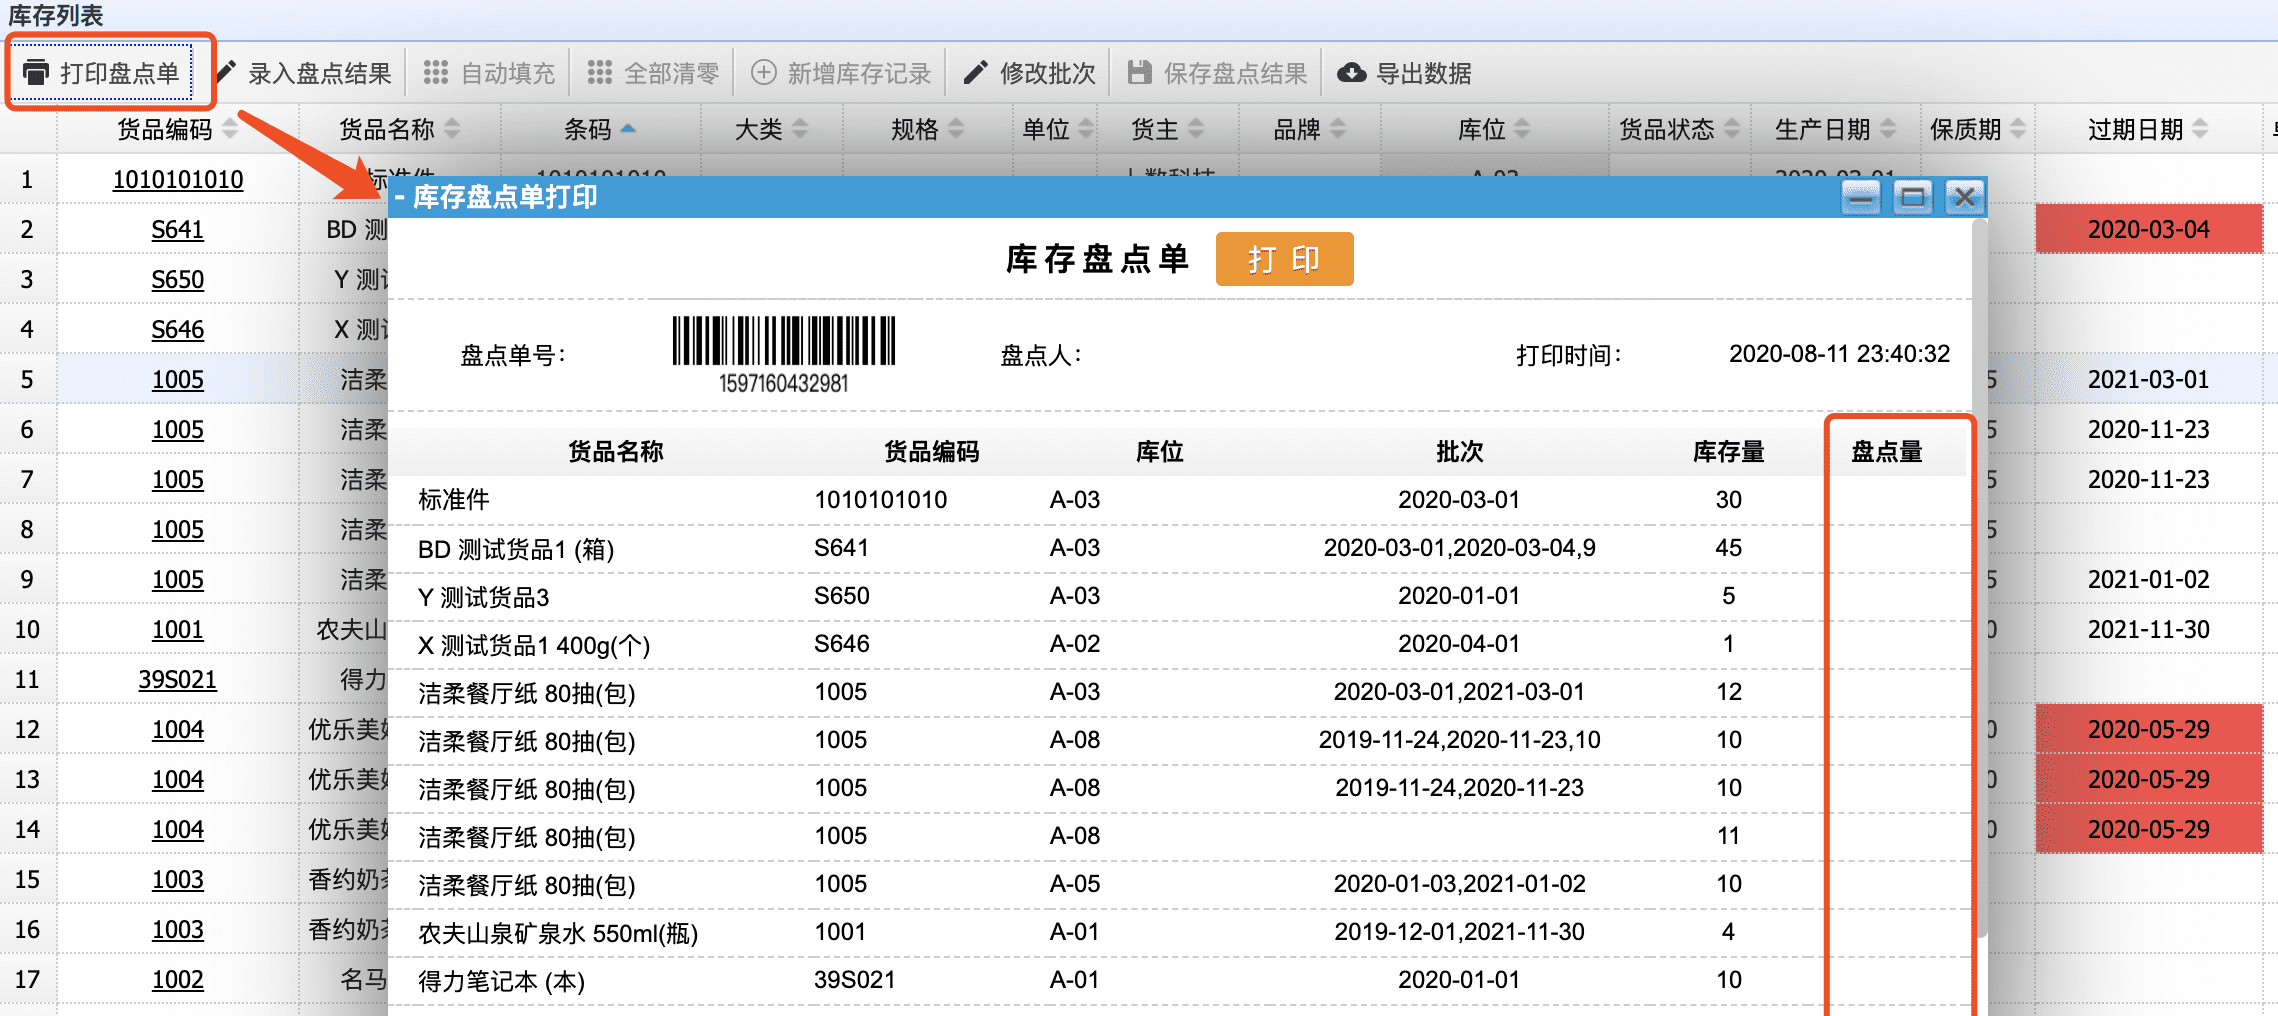Screen dimensions: 2278x1016
Task: Open item link 1003 in row 15
Action: (x=178, y=880)
